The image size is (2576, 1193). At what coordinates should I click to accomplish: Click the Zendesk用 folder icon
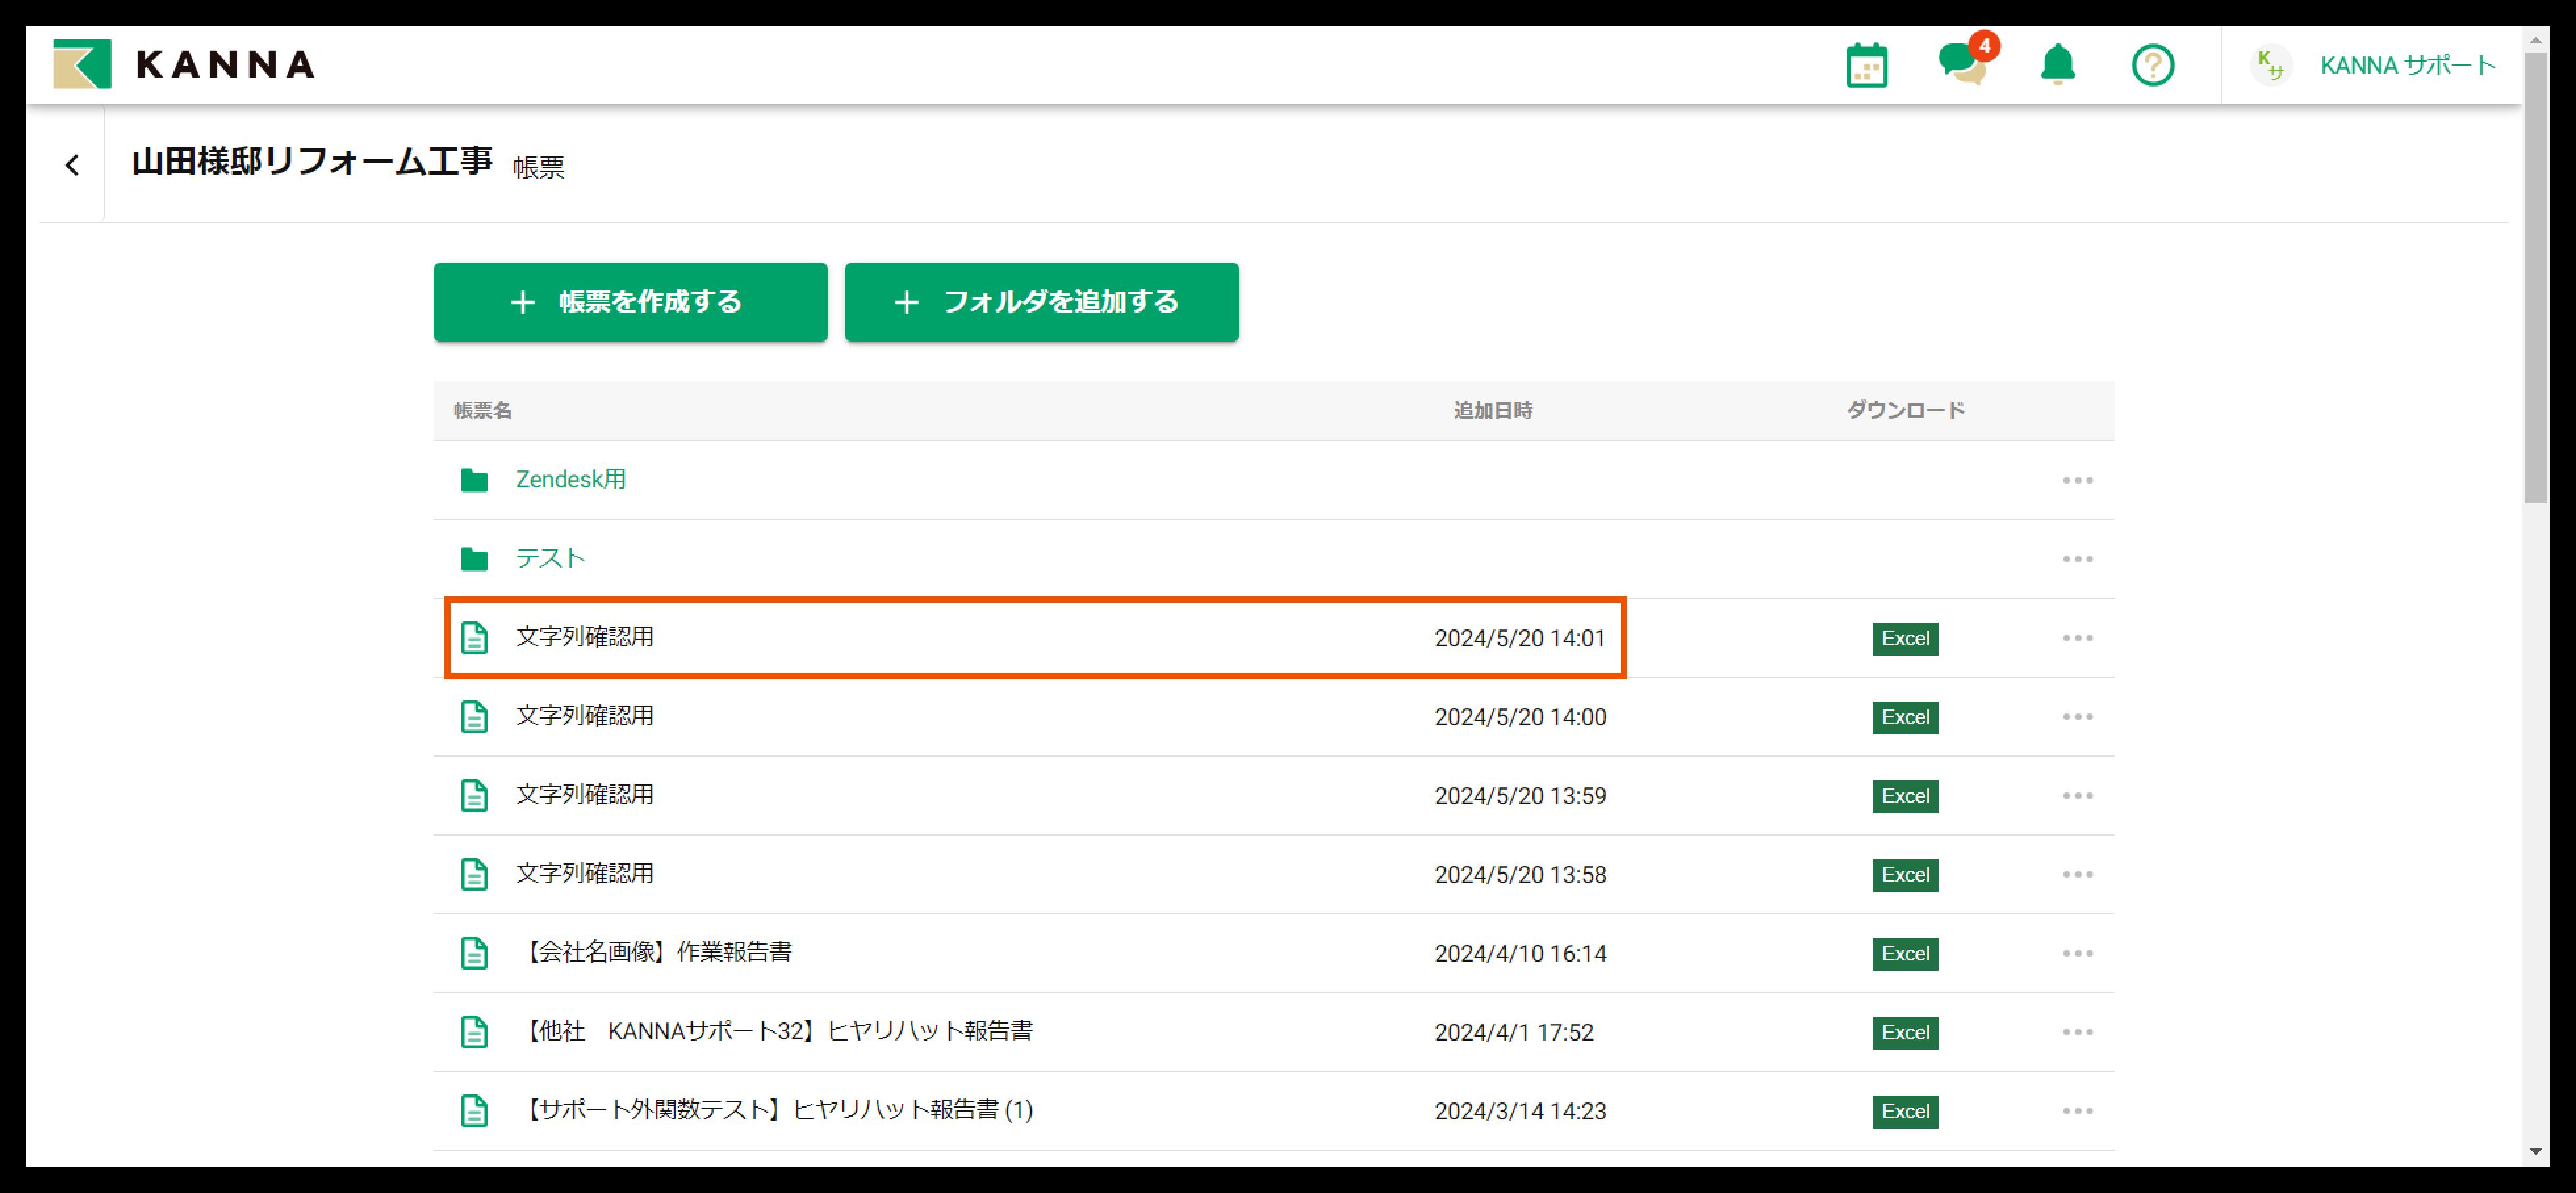474,480
